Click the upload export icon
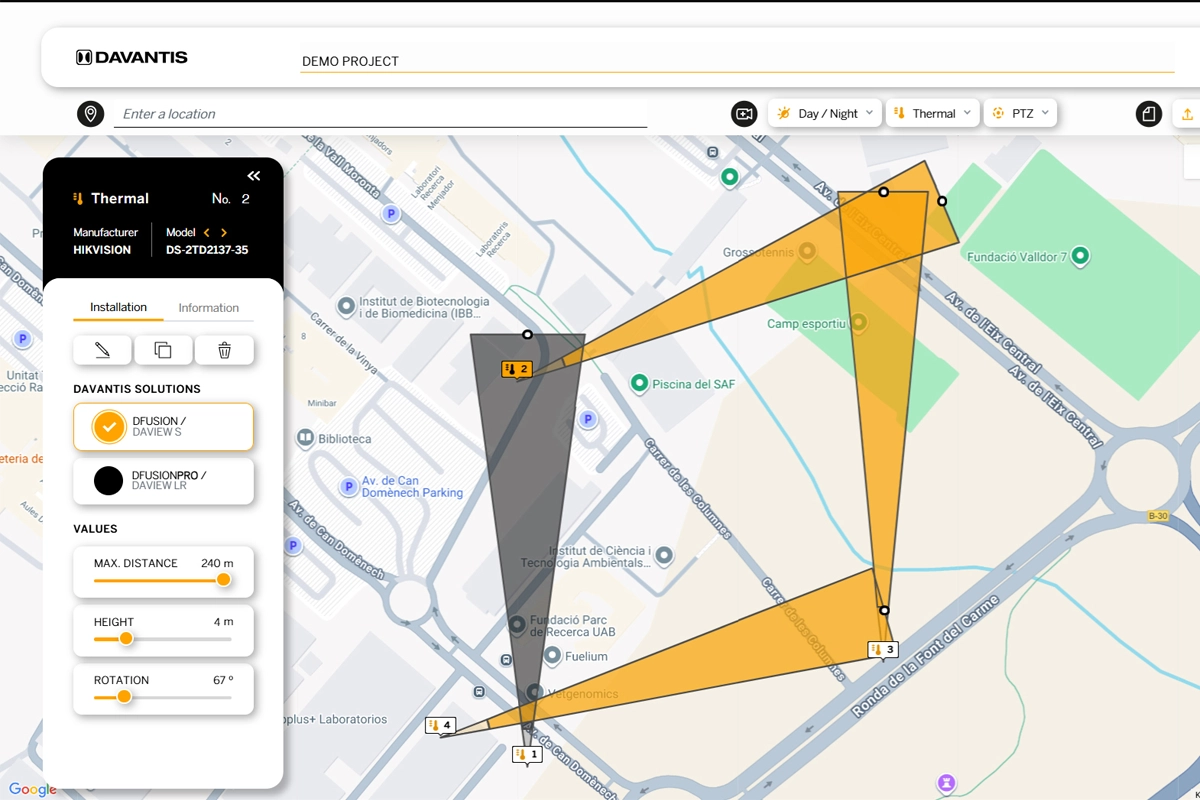 click(x=1187, y=114)
